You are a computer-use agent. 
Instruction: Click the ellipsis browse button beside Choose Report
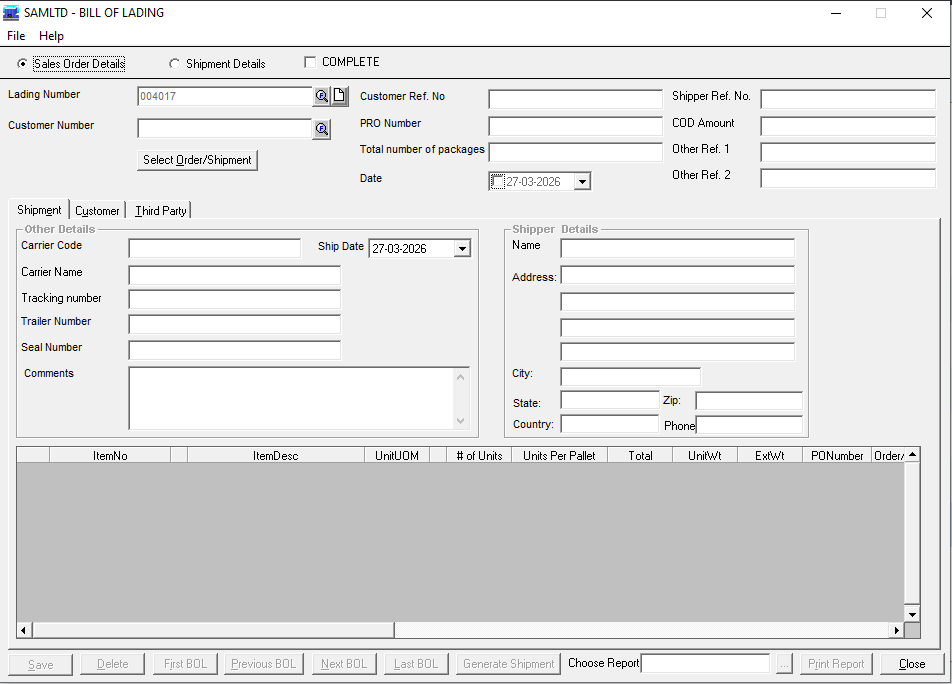coord(784,664)
